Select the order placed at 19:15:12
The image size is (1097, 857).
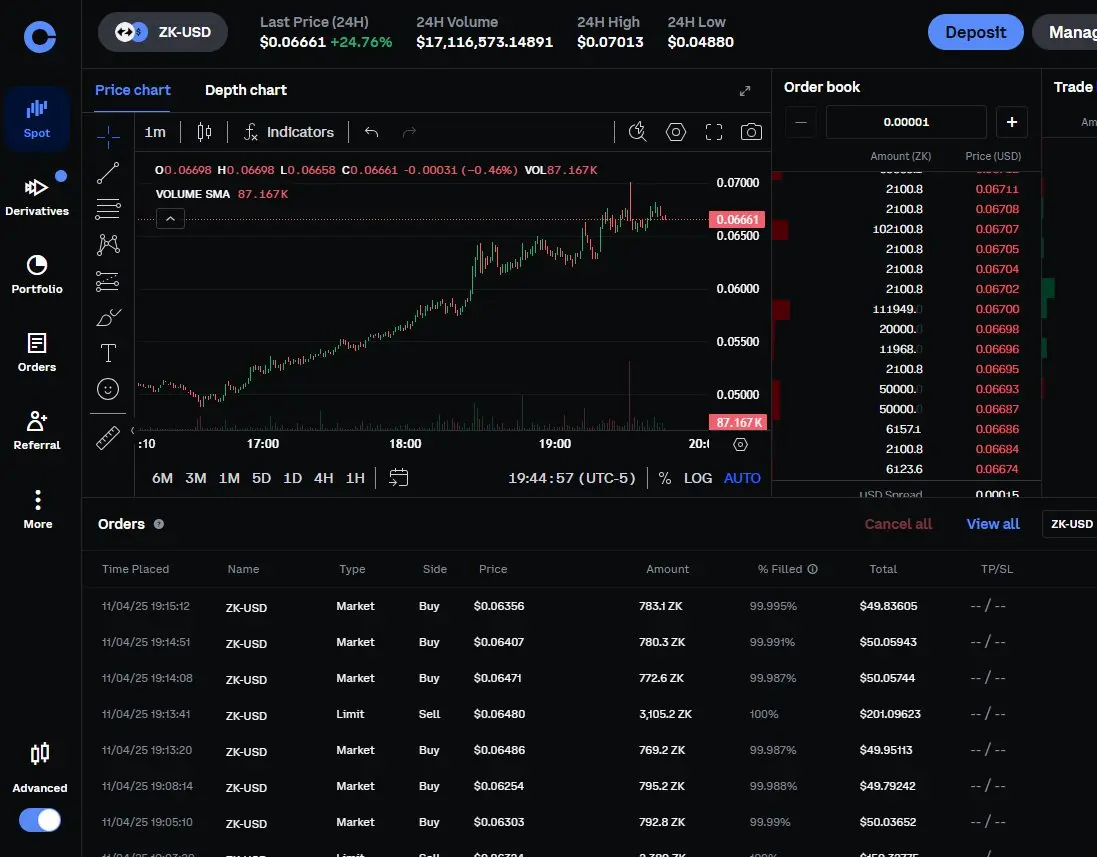(x=589, y=607)
